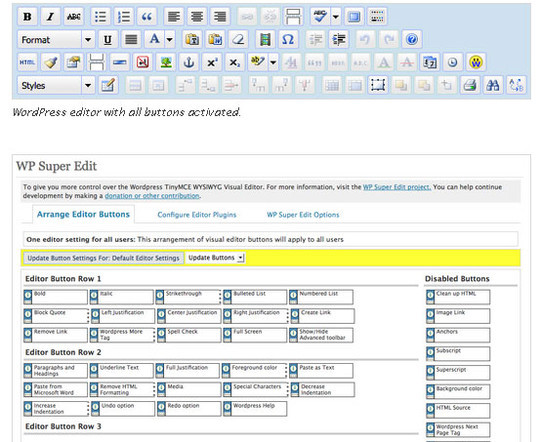Insert a special character (Omega)
Viewport: 540px width, 442px height.
[288, 40]
